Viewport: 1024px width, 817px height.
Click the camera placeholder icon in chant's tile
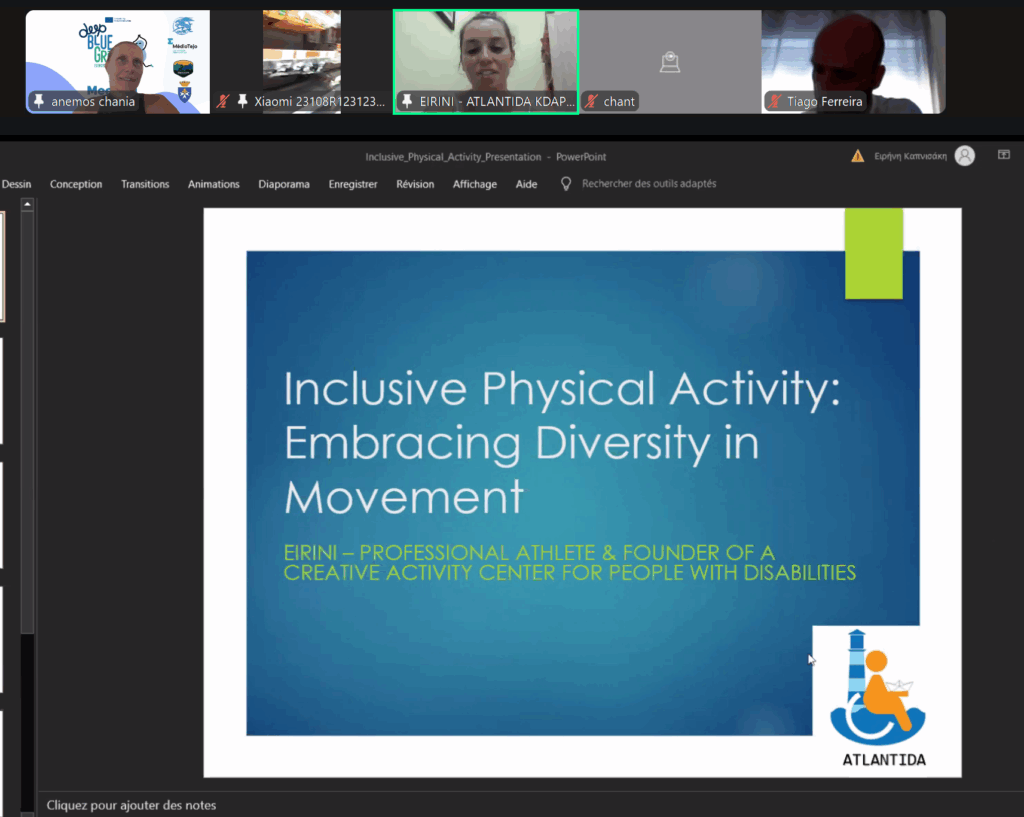(x=670, y=63)
